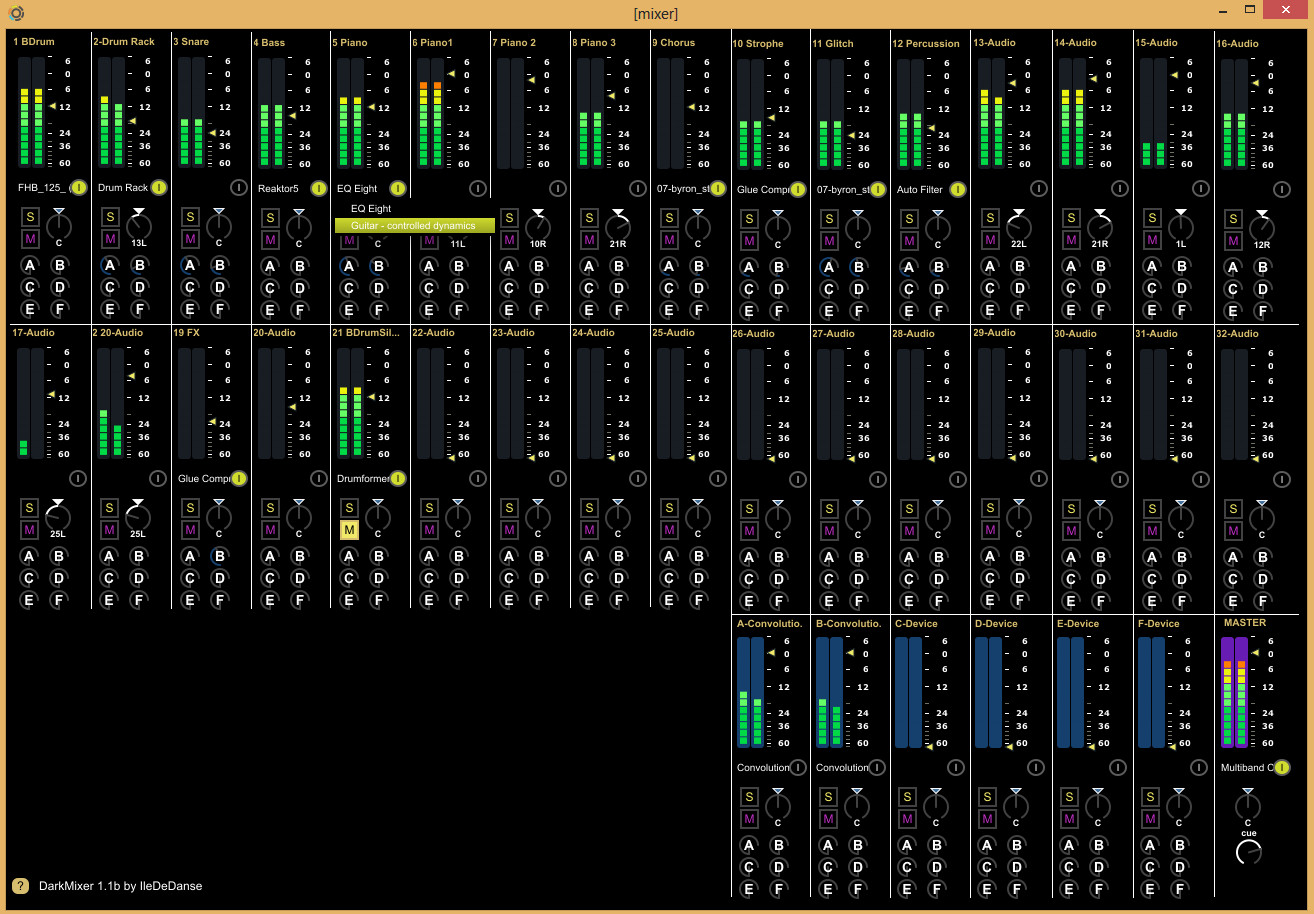Click the MASTER pan knob

[x=1248, y=806]
